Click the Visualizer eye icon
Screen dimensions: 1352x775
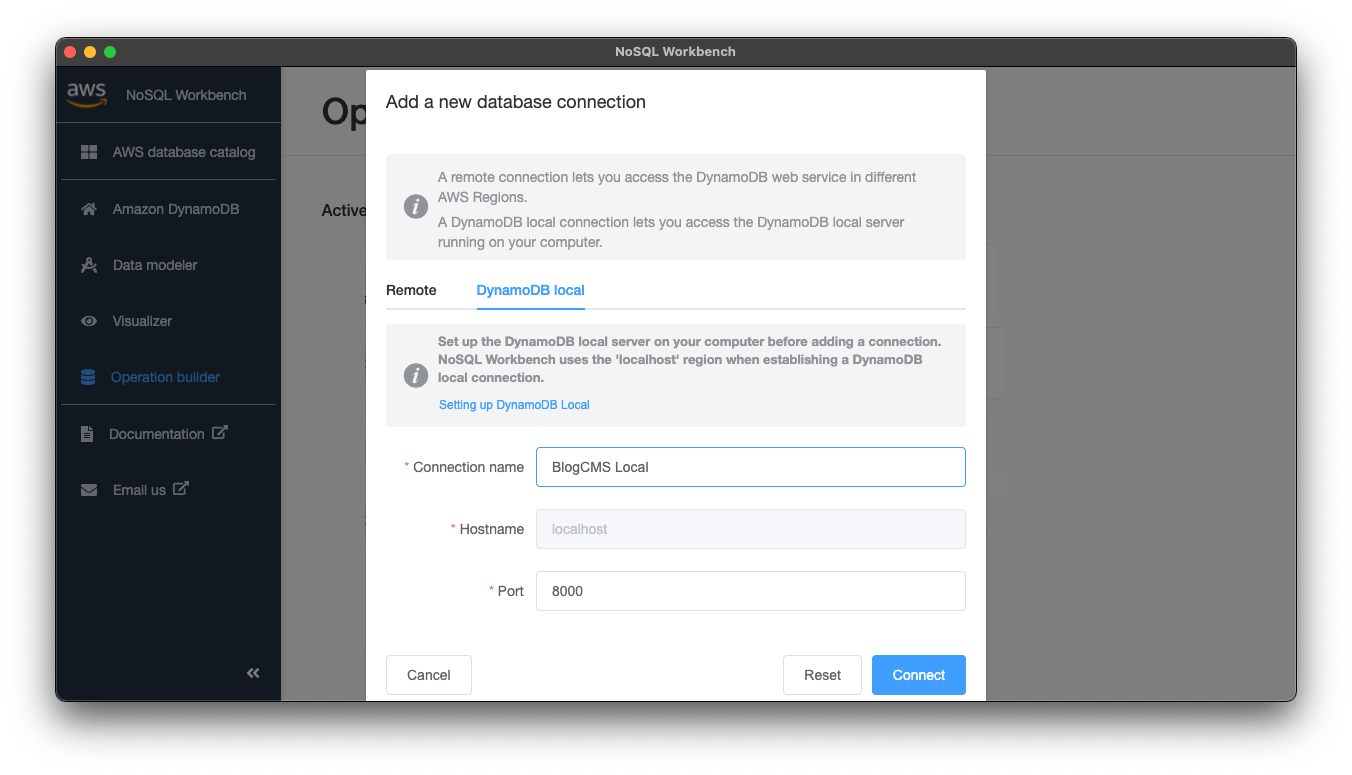pyautogui.click(x=89, y=321)
